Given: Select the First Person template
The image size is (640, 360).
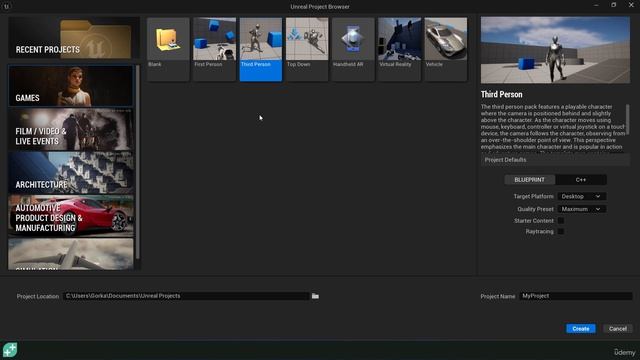Looking at the screenshot, I should [214, 49].
